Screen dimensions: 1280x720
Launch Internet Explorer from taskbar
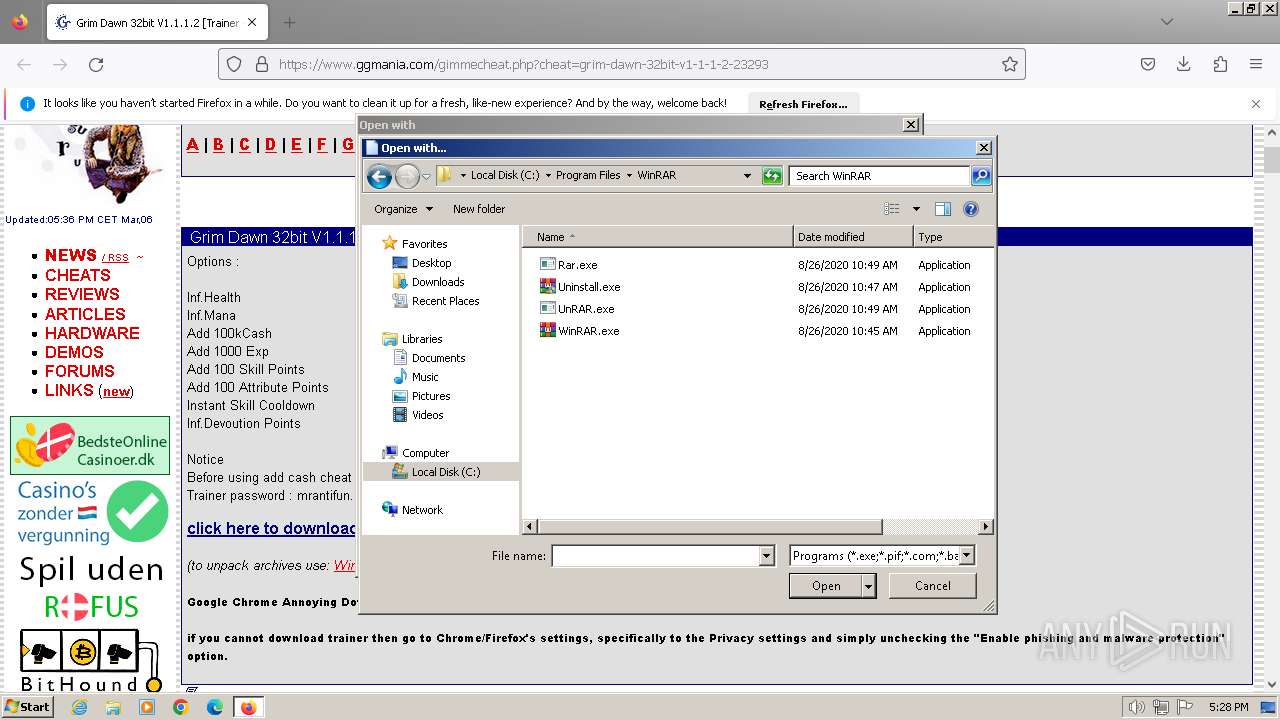coord(80,707)
